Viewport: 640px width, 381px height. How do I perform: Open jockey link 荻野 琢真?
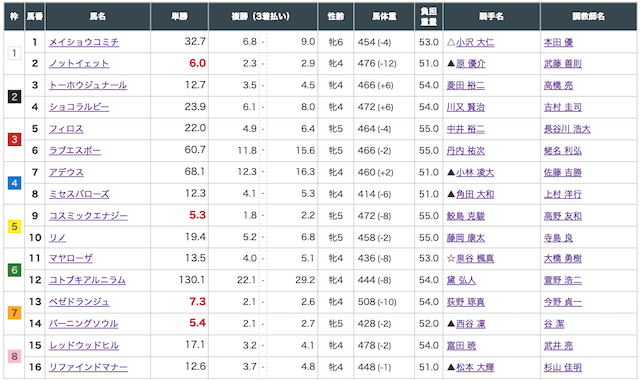click(466, 302)
